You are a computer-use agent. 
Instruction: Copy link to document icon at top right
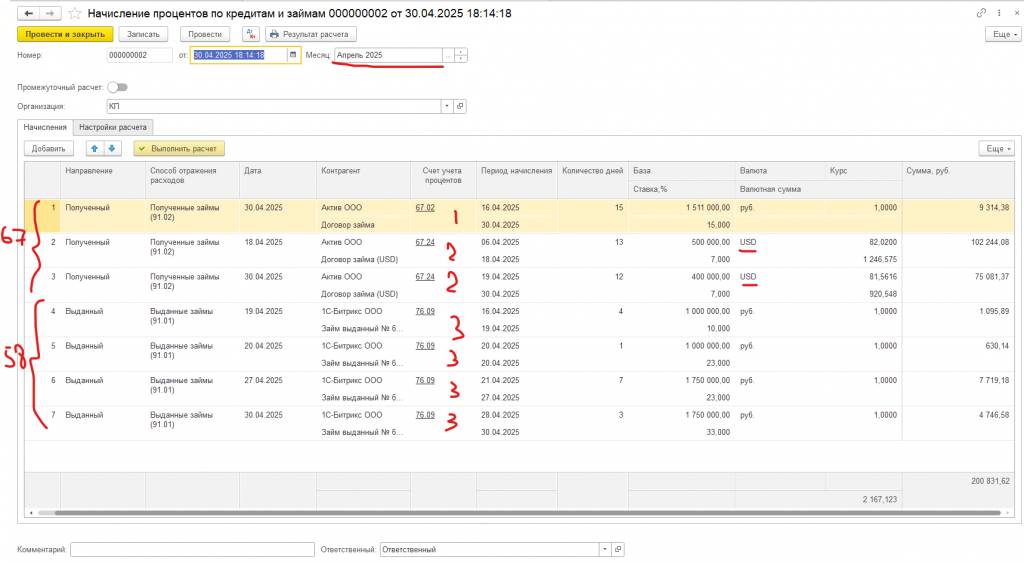[981, 12]
